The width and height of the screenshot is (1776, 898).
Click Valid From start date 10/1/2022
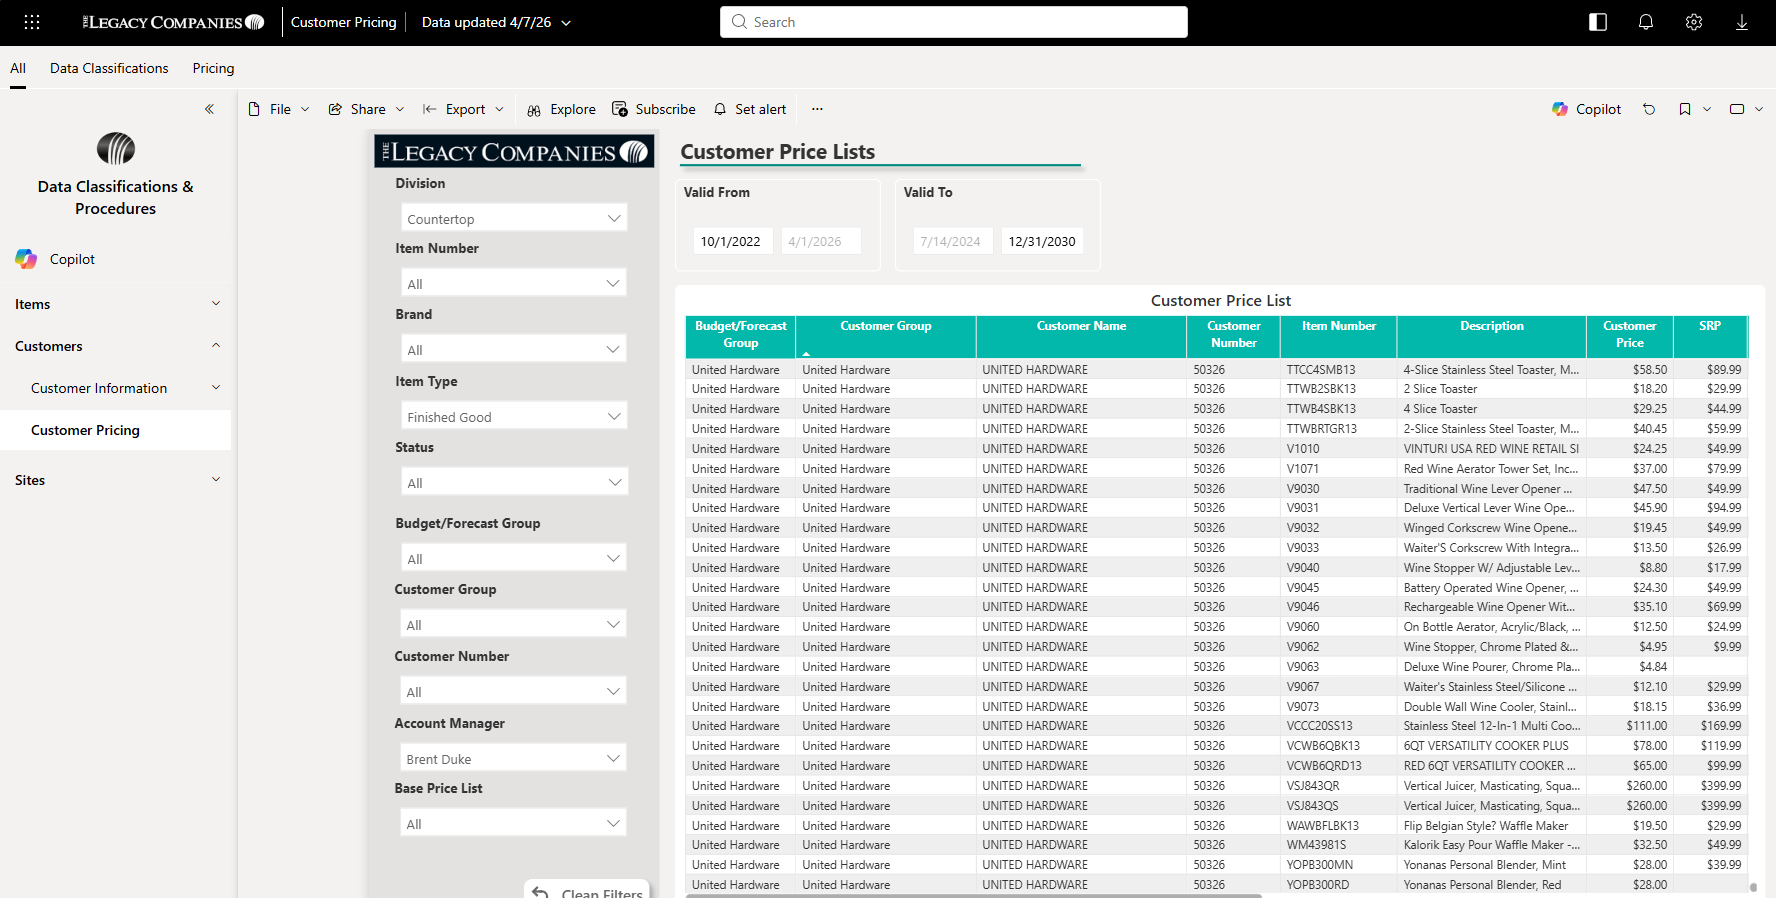click(733, 241)
